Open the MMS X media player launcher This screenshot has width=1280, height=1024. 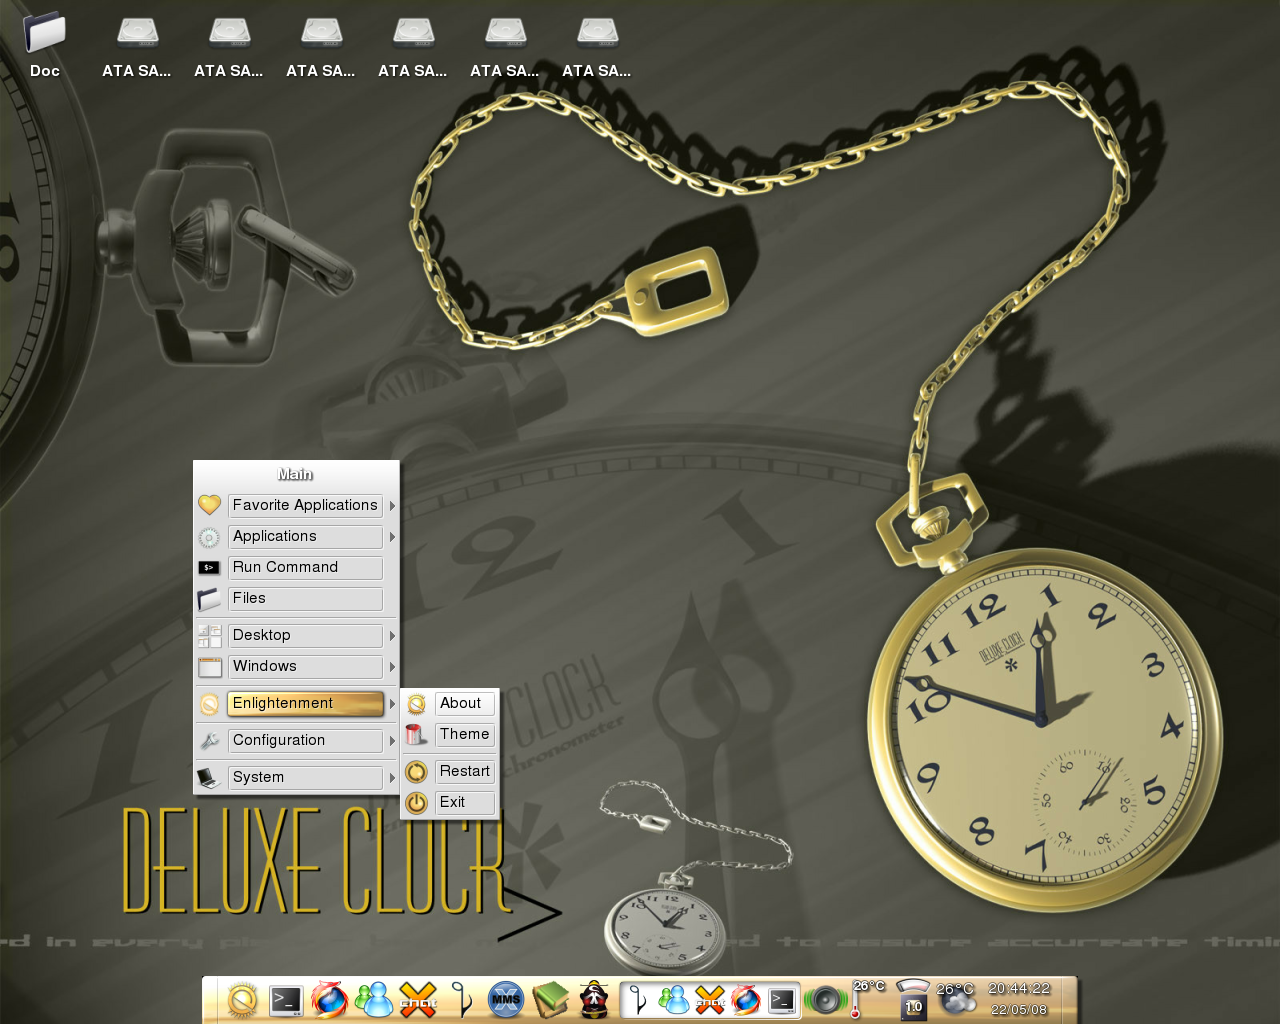[x=506, y=999]
